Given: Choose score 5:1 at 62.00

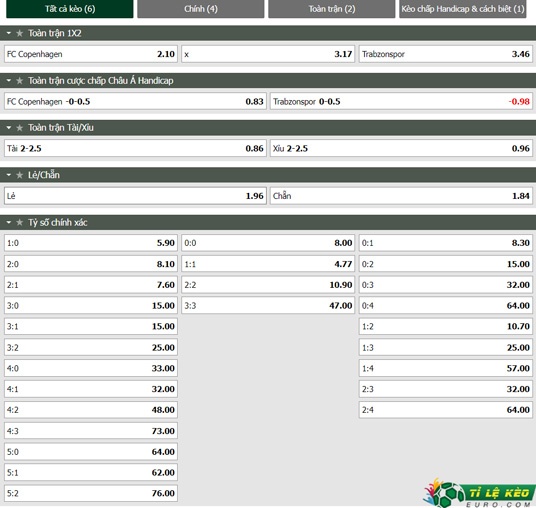Looking at the screenshot, I should pyautogui.click(x=91, y=473).
